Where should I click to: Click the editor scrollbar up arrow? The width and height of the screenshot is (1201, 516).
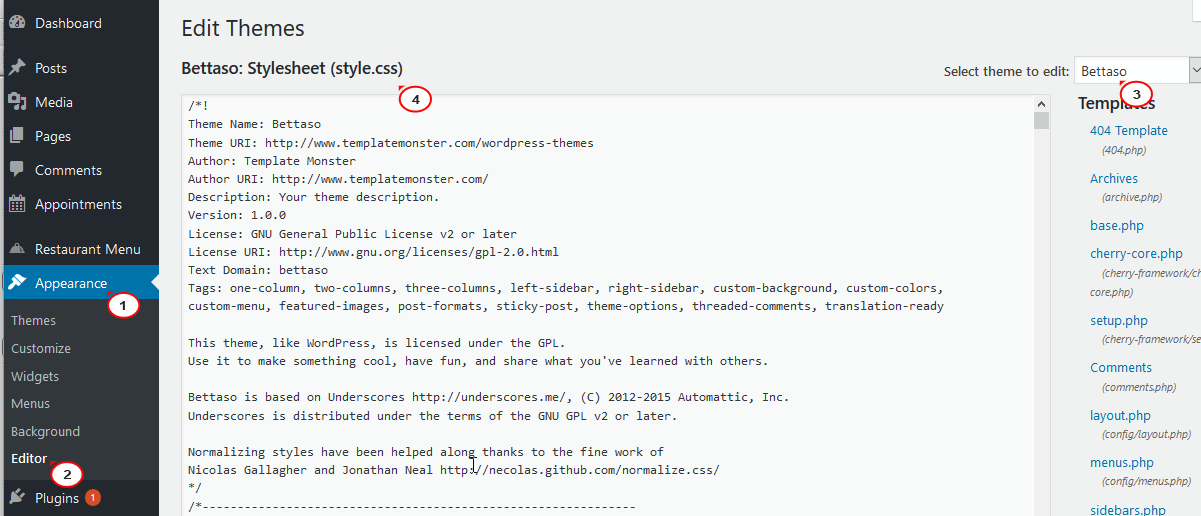click(1041, 103)
